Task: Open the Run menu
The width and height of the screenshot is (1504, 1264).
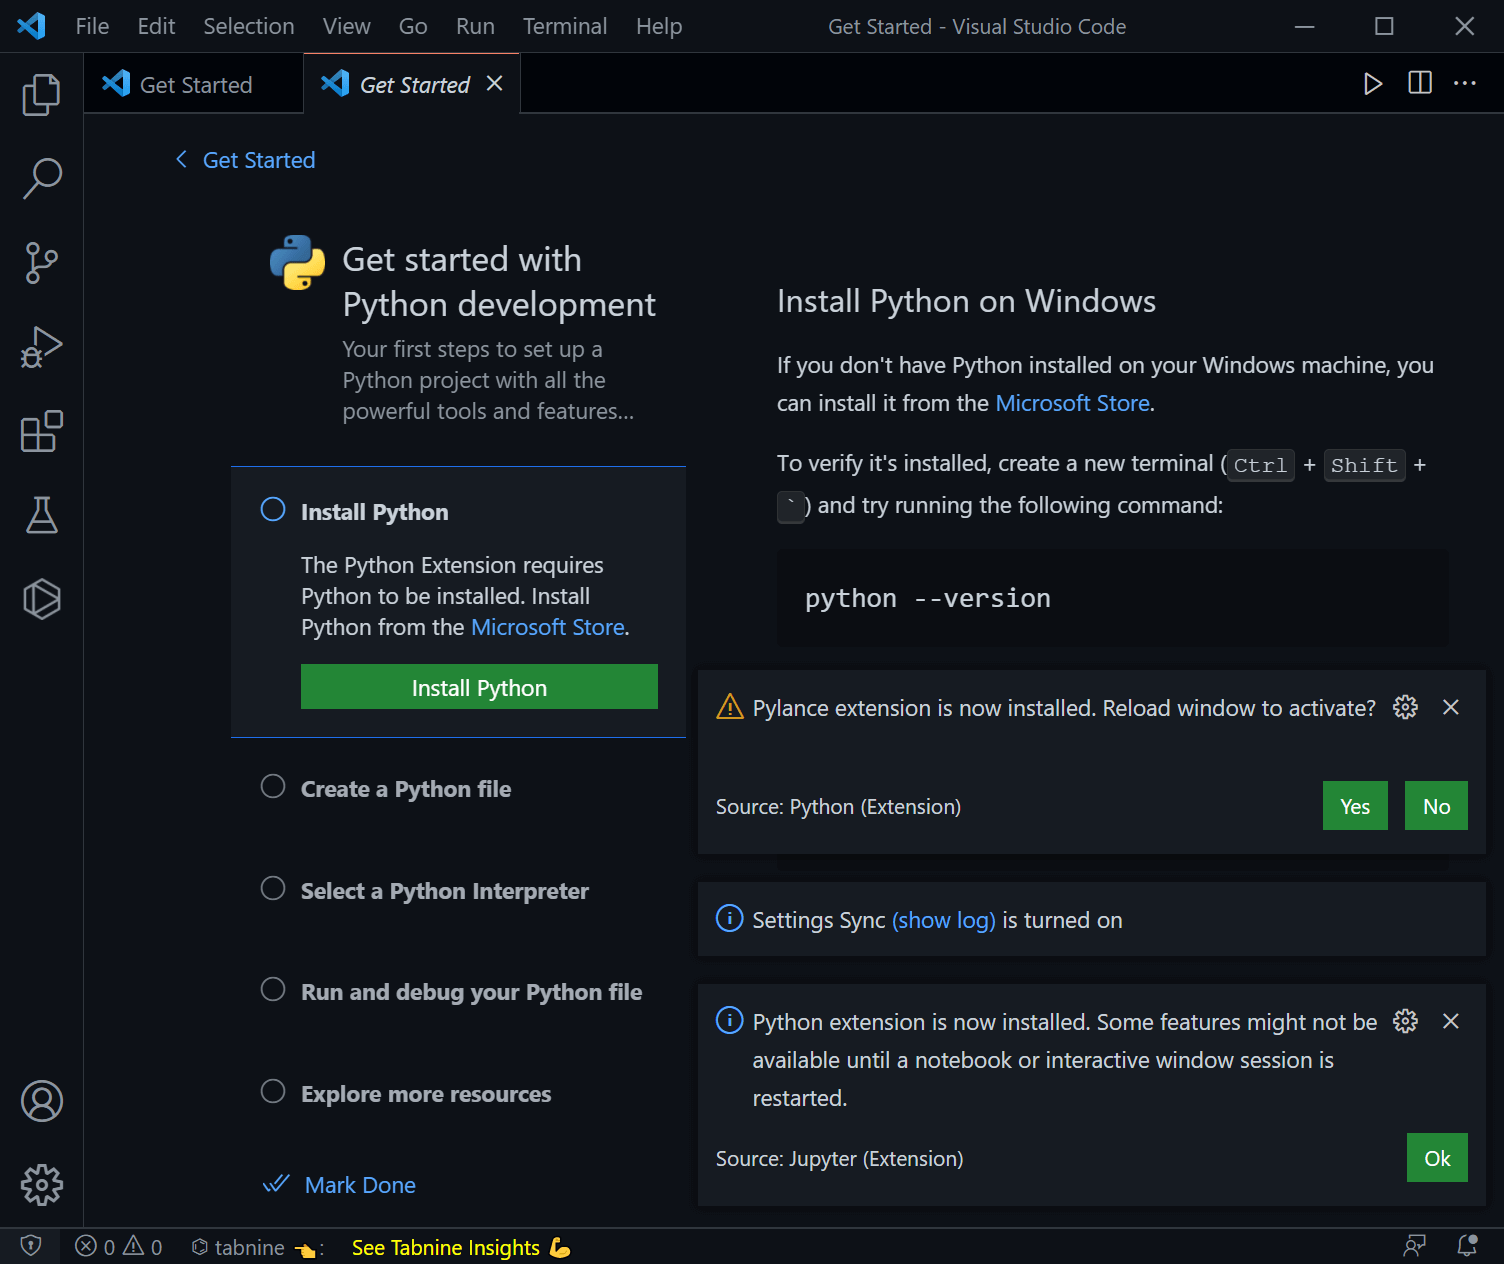Action: [x=475, y=26]
